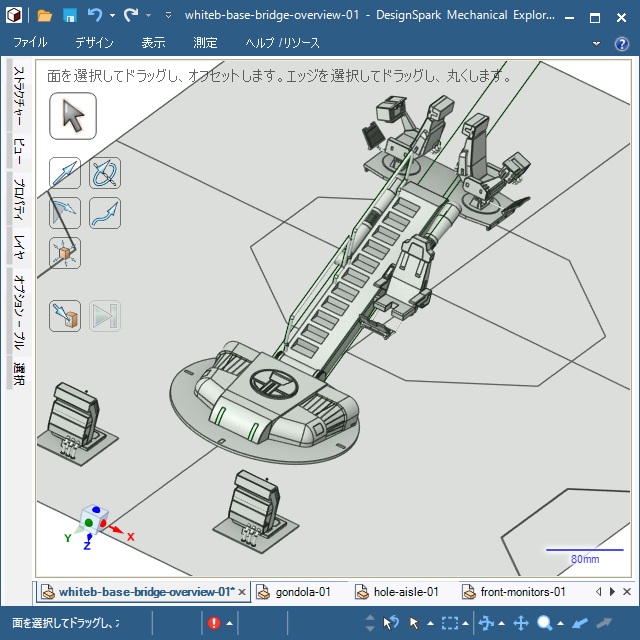The image size is (640, 640).
Task: Select the round base platform model in viewport
Action: (x=265, y=410)
